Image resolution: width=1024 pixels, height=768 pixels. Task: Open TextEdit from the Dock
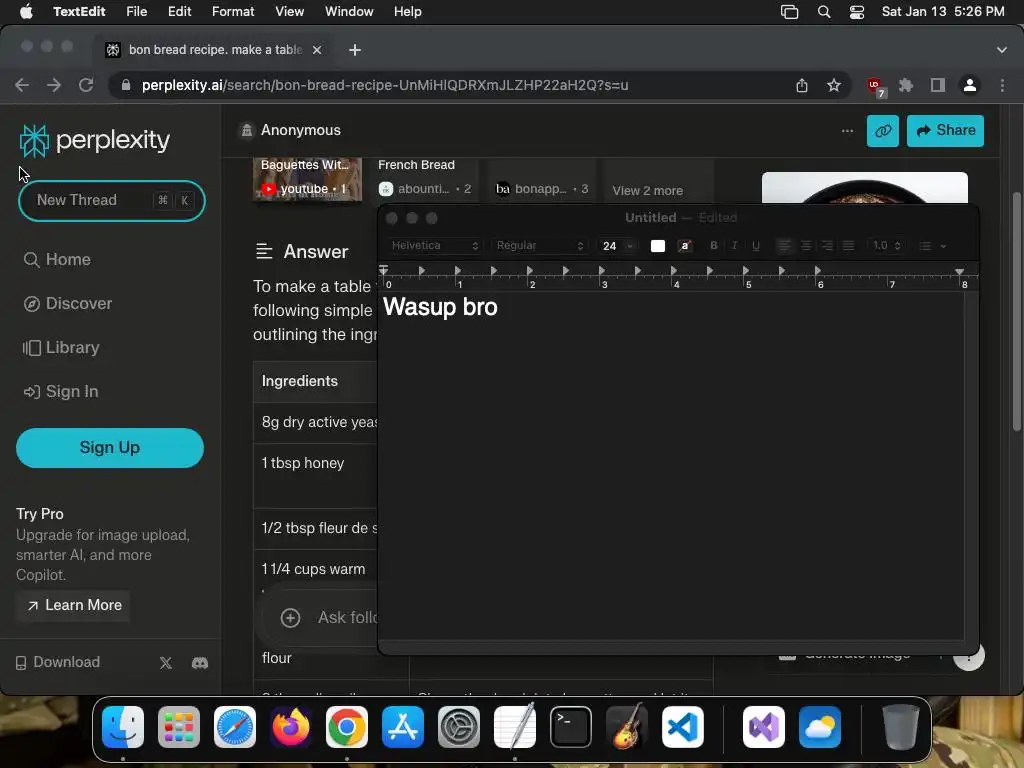[515, 727]
